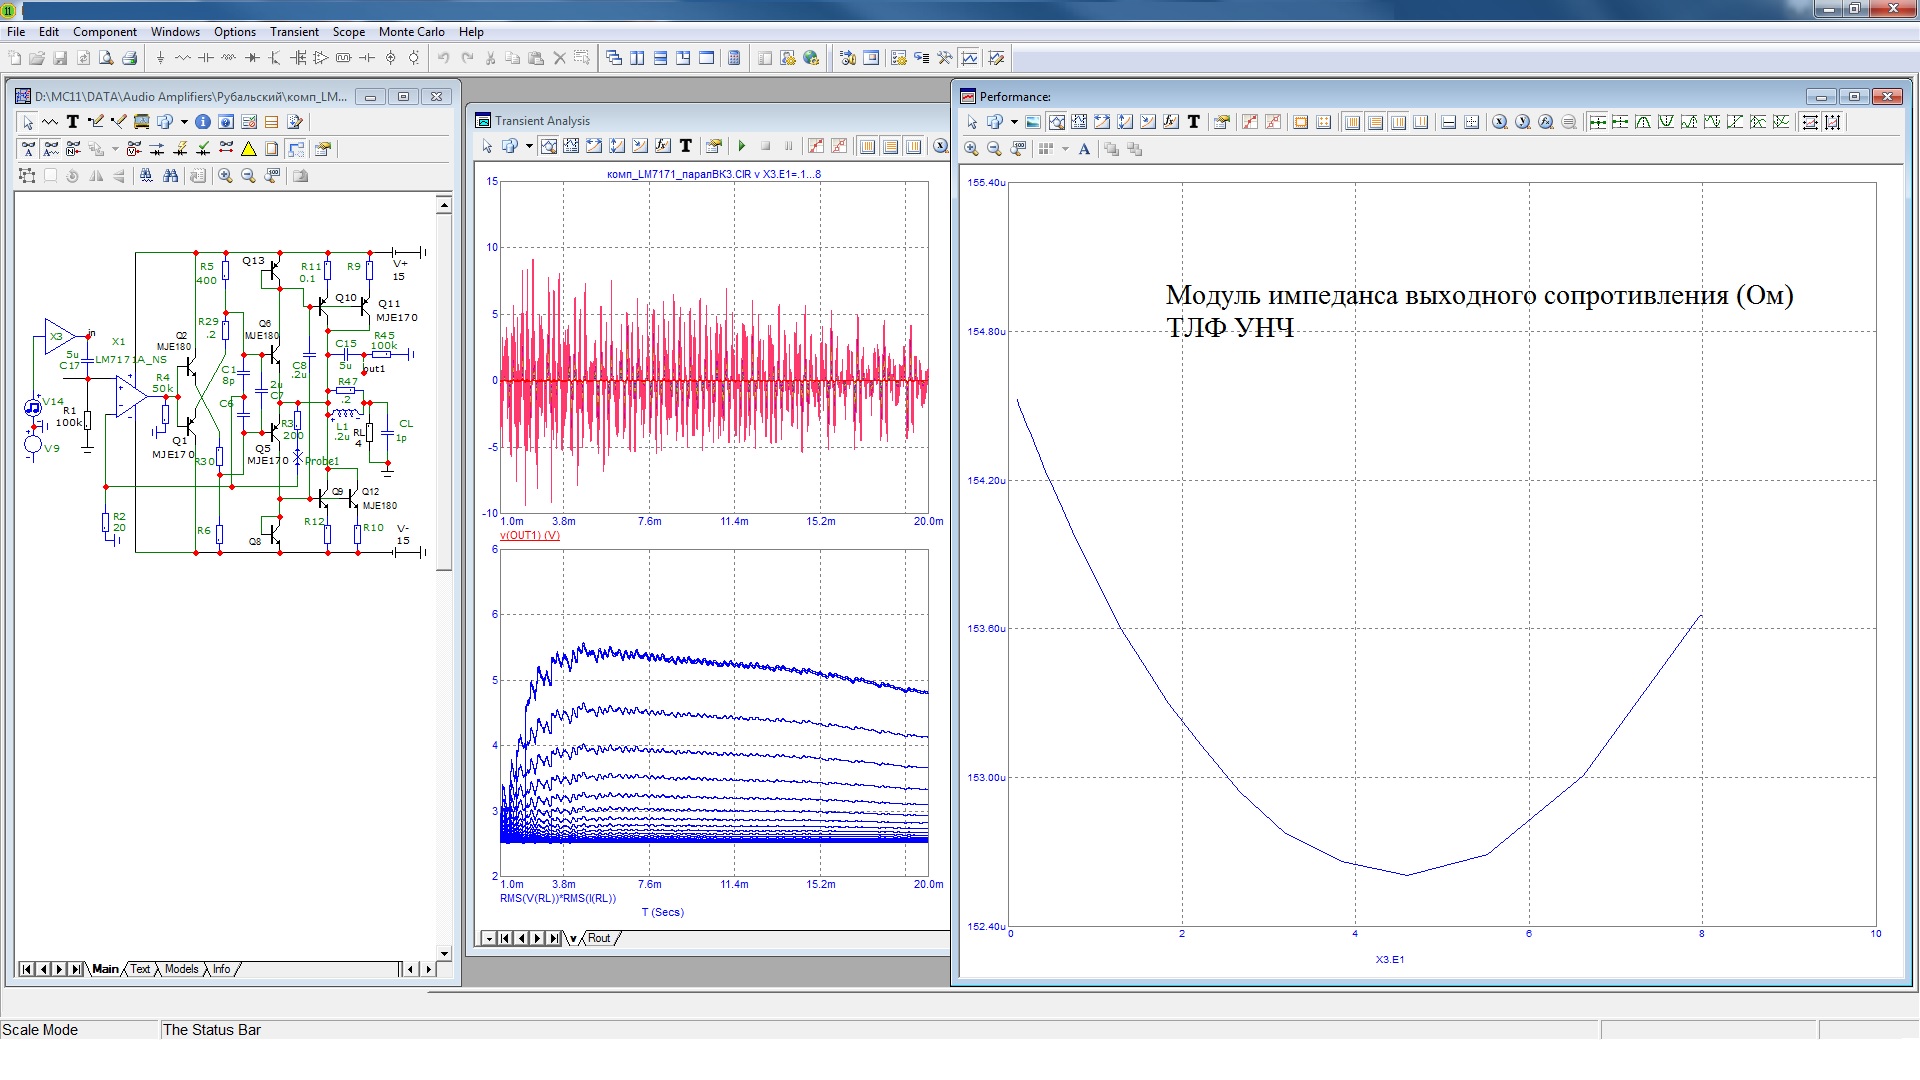Click the v(OUT1) (V) plot label
The height and width of the screenshot is (1080, 1920).
click(530, 535)
